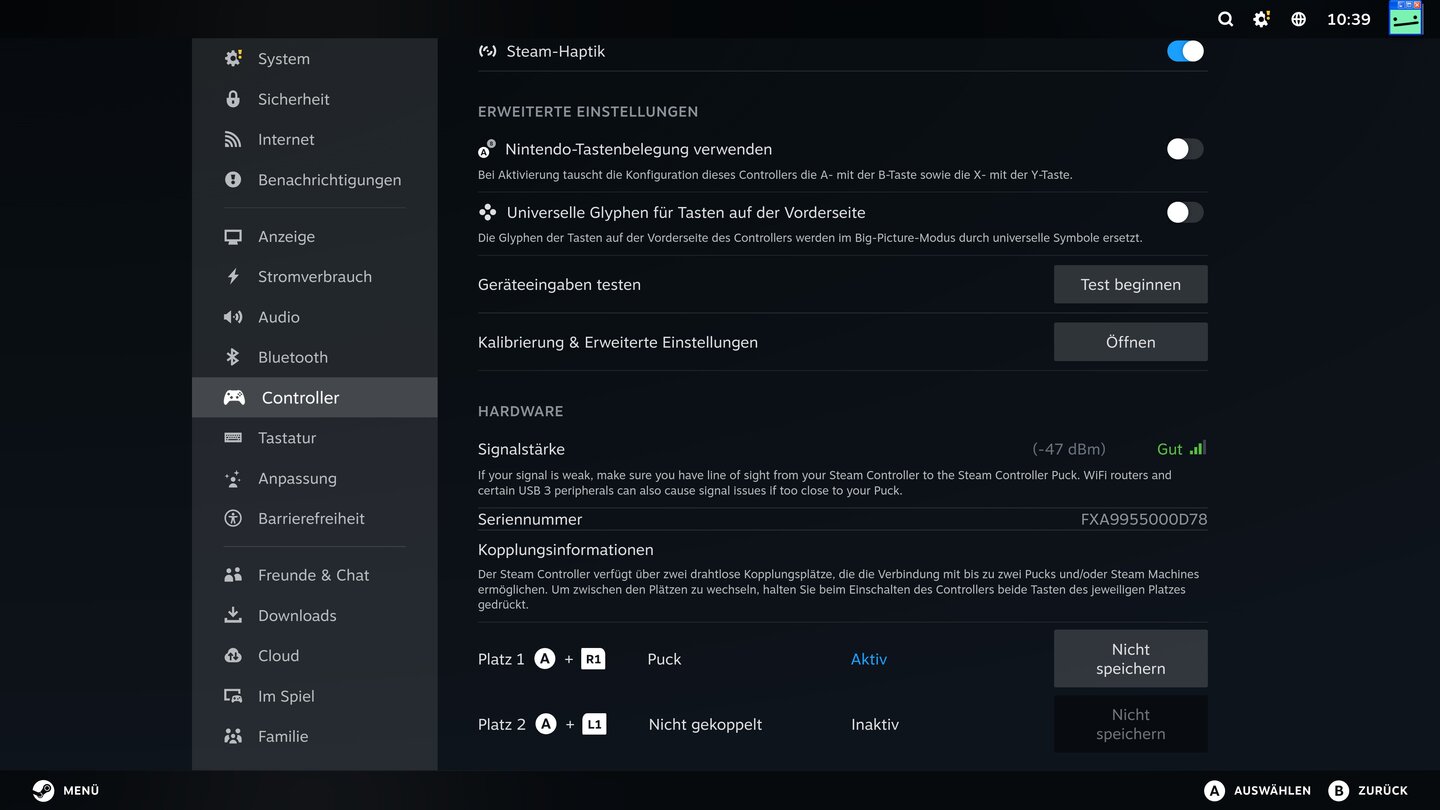Image resolution: width=1440 pixels, height=810 pixels.
Task: Go to Barrierefreiheit settings
Action: click(x=311, y=518)
